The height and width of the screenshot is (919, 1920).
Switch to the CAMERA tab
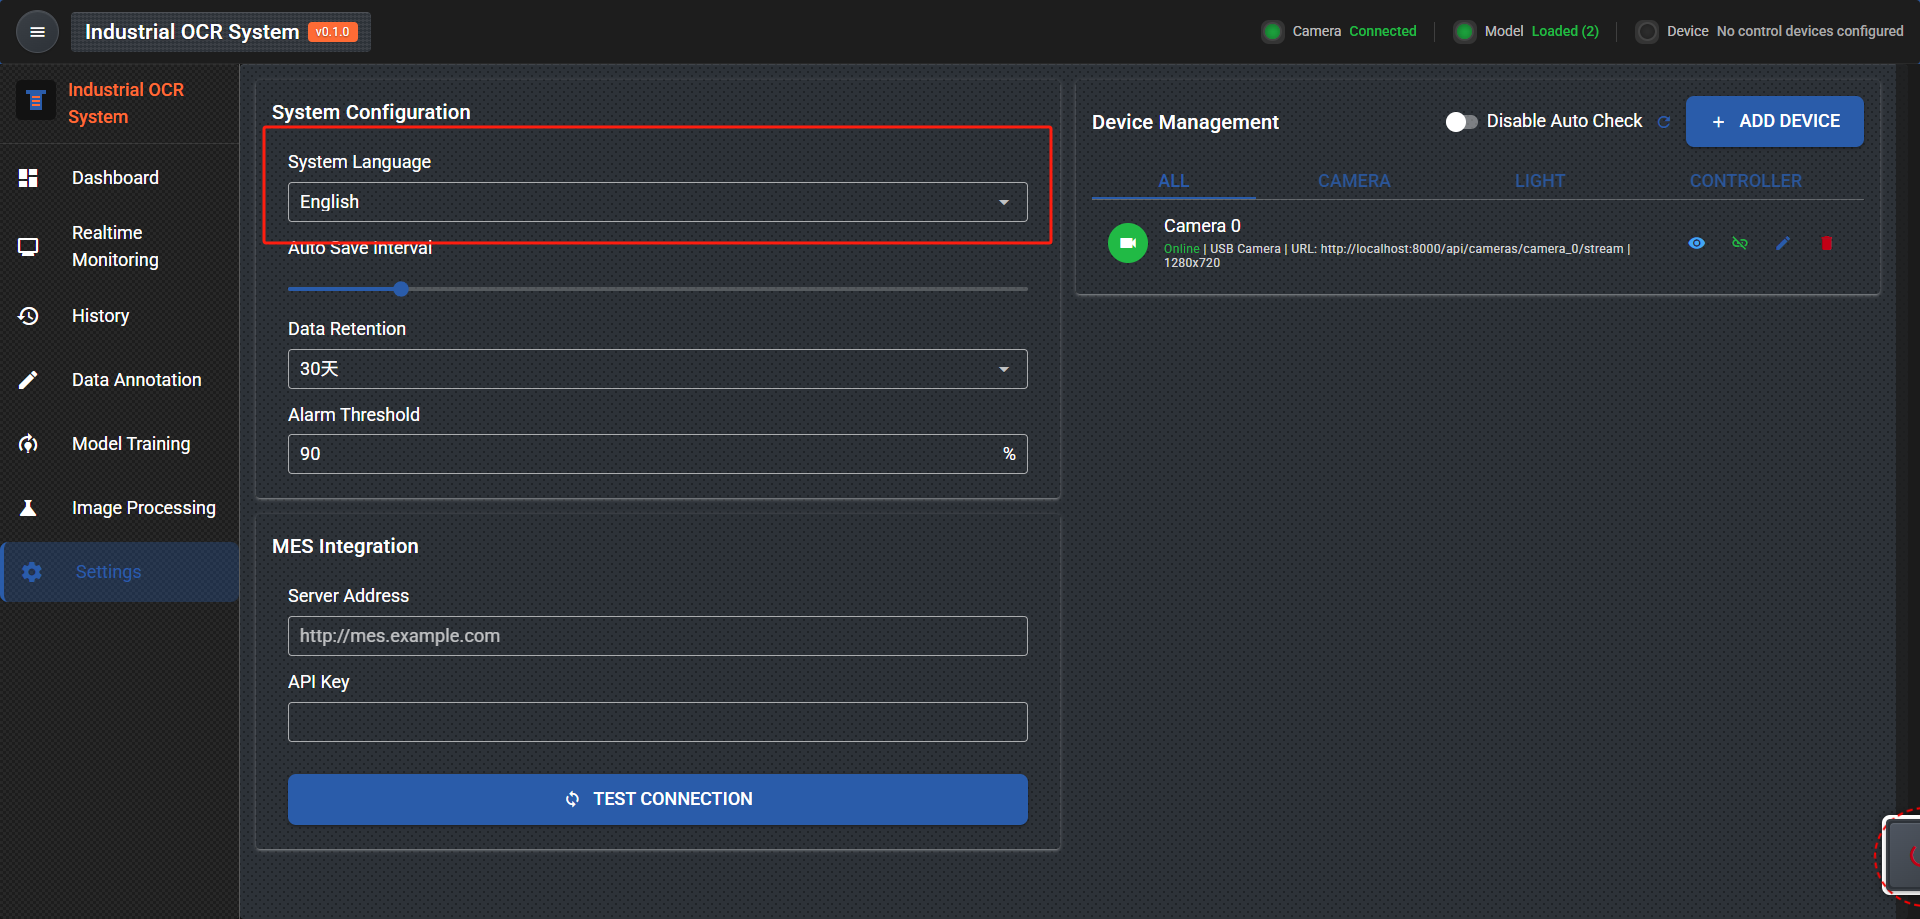[1354, 181]
